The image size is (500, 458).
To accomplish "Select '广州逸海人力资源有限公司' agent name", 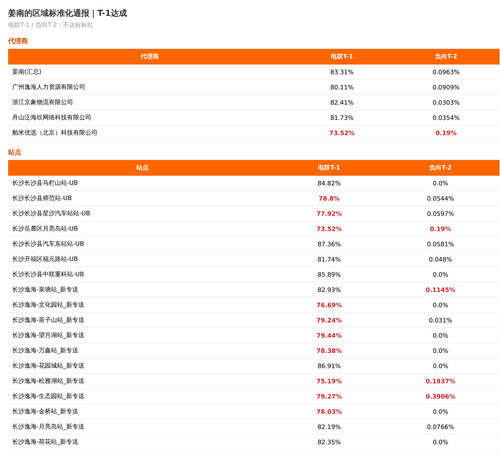I will point(49,87).
